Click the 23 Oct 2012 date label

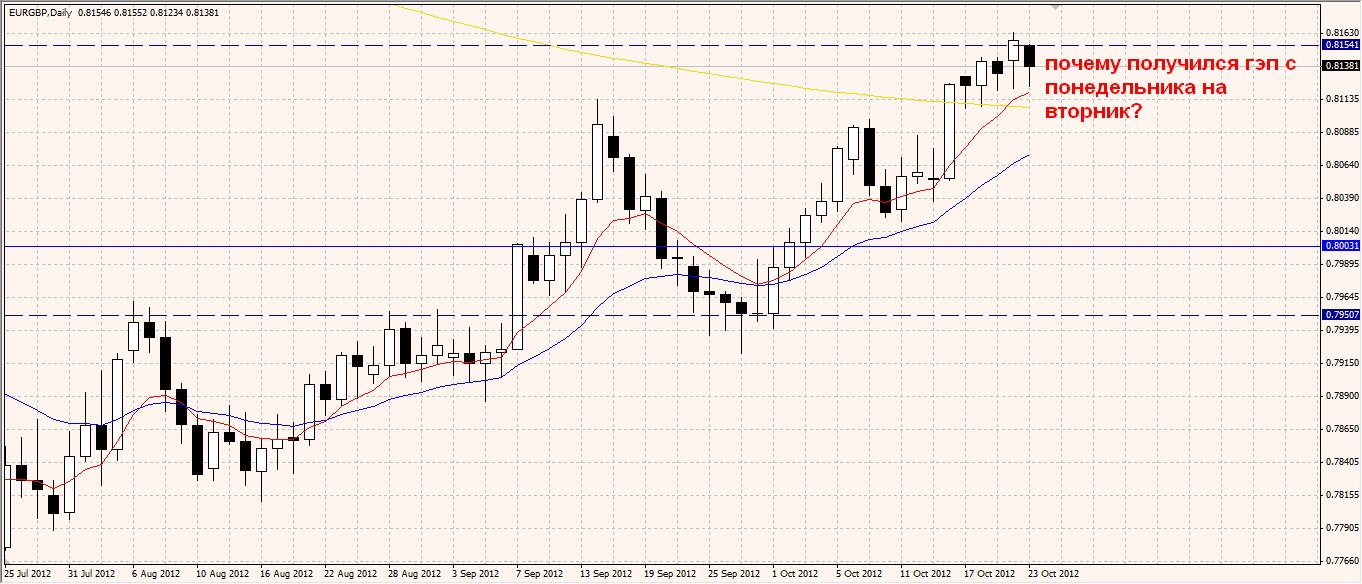click(1054, 575)
